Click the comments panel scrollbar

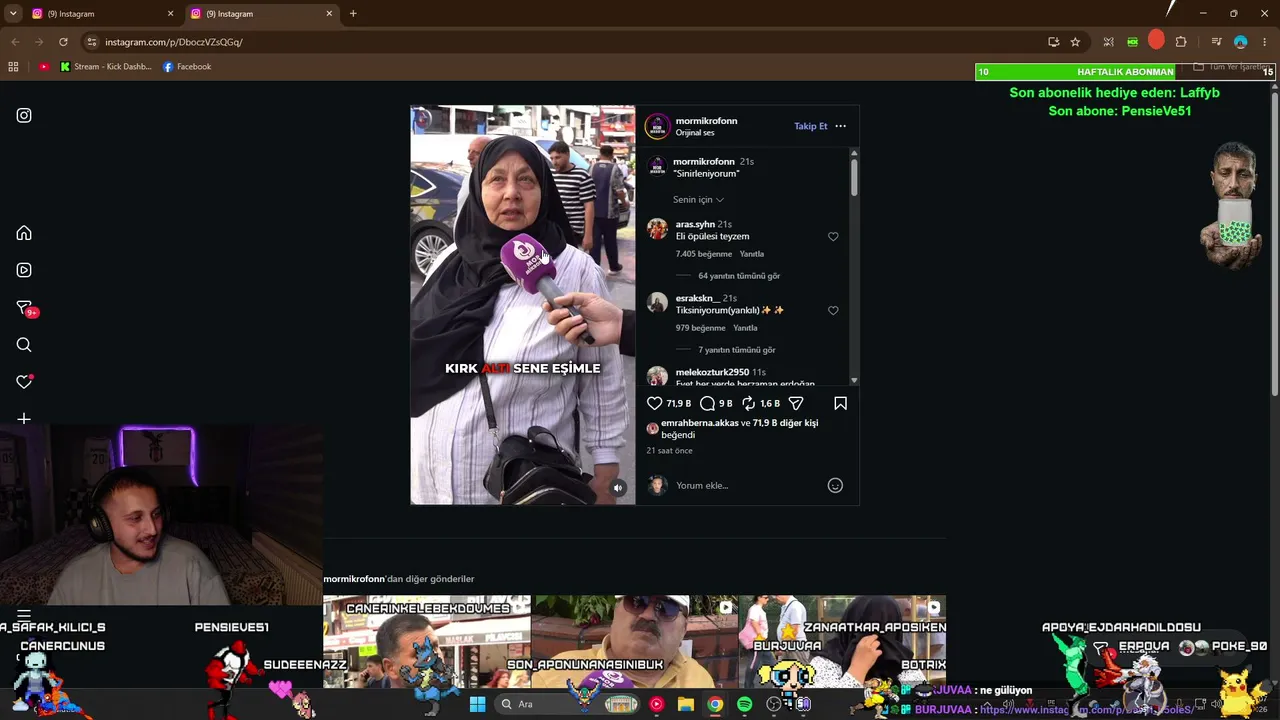coord(854,176)
